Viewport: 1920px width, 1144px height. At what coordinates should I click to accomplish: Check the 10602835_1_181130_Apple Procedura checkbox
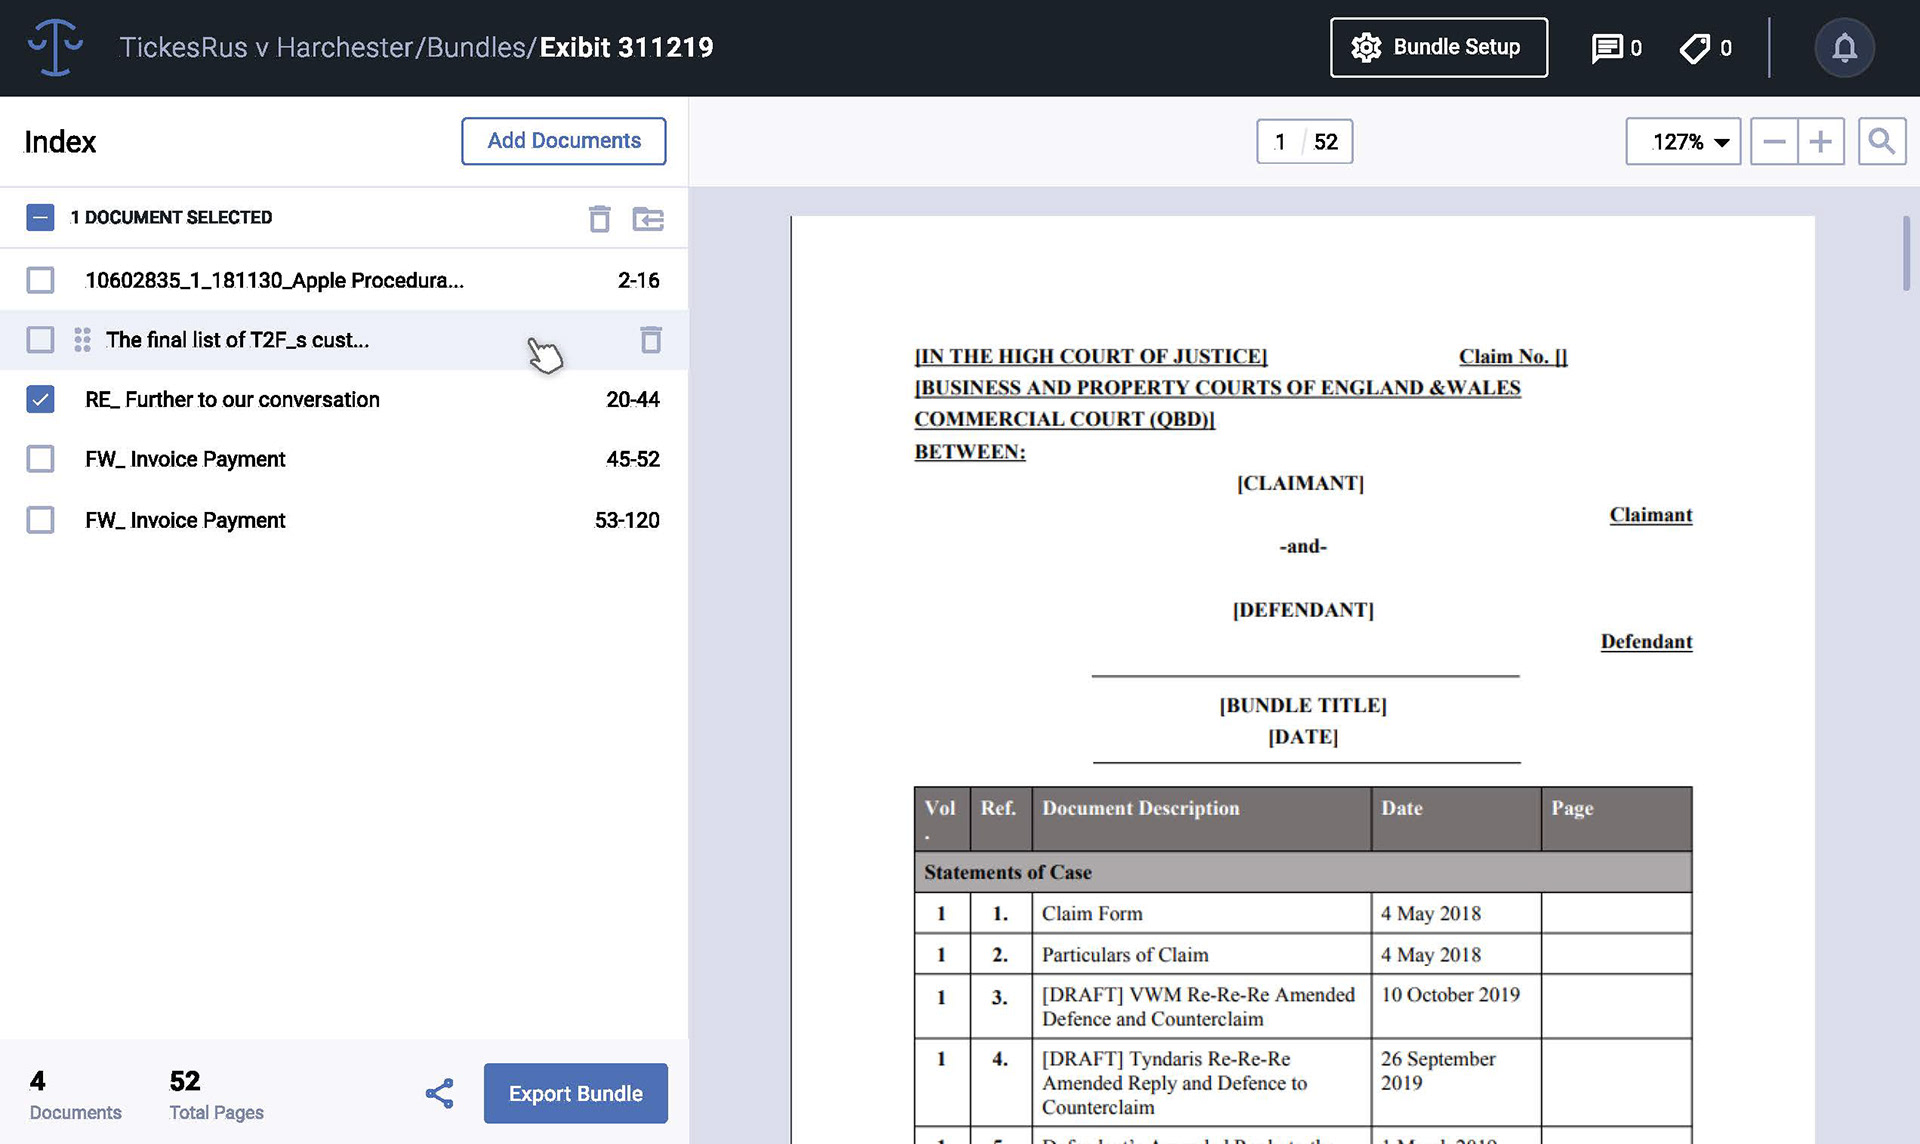coord(40,280)
